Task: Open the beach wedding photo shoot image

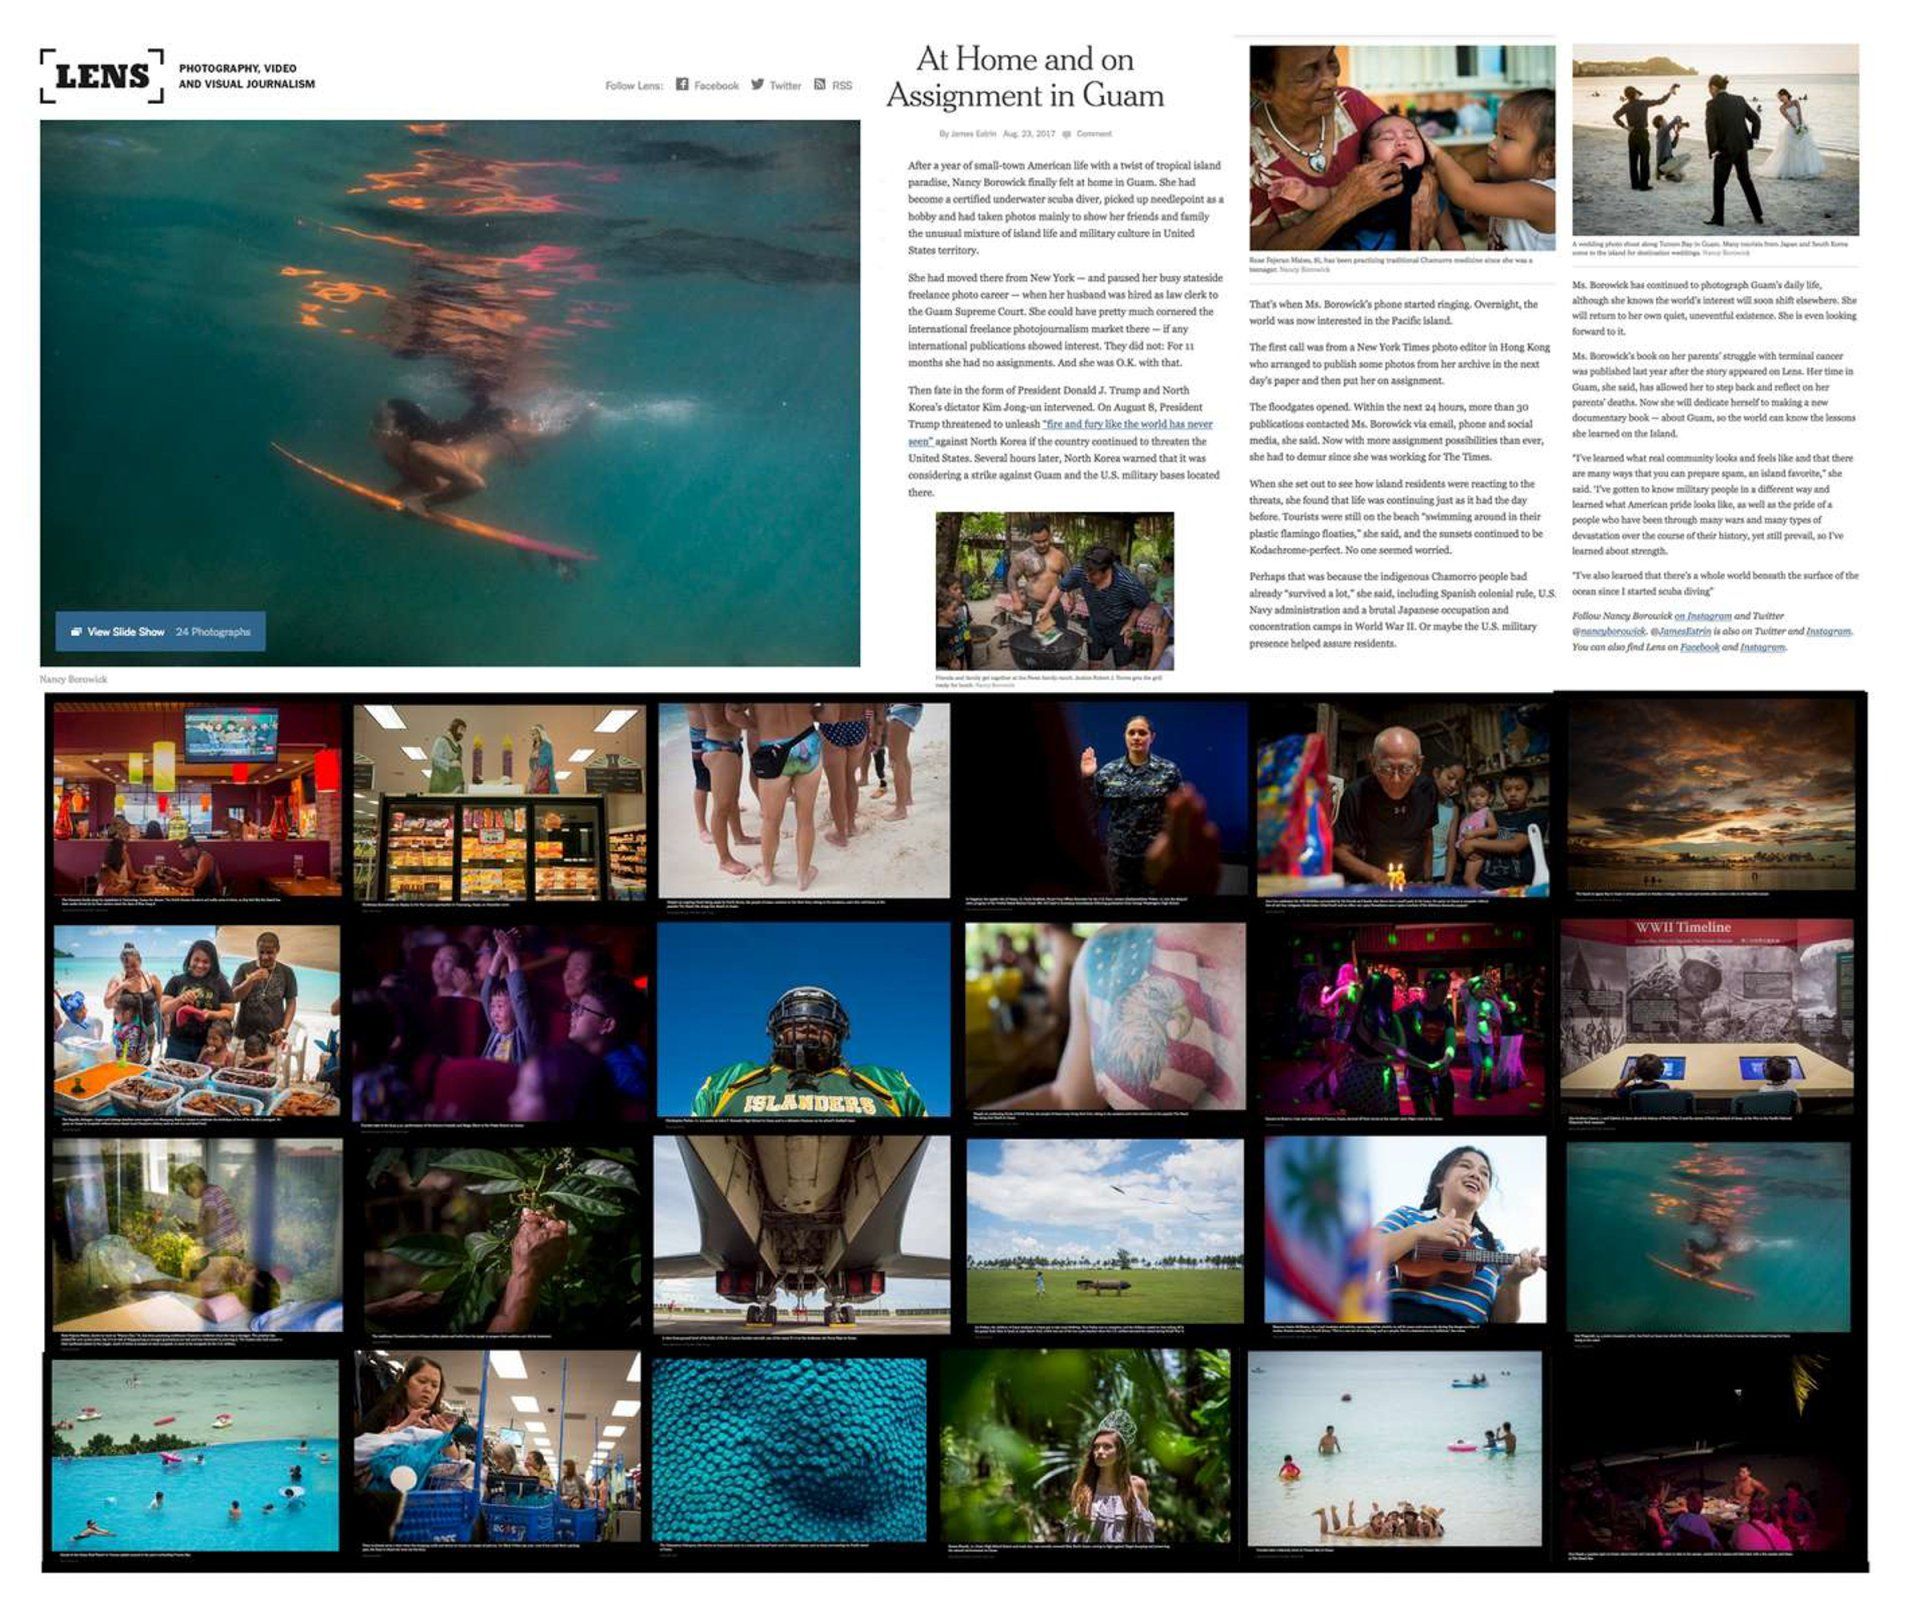Action: tap(1715, 140)
